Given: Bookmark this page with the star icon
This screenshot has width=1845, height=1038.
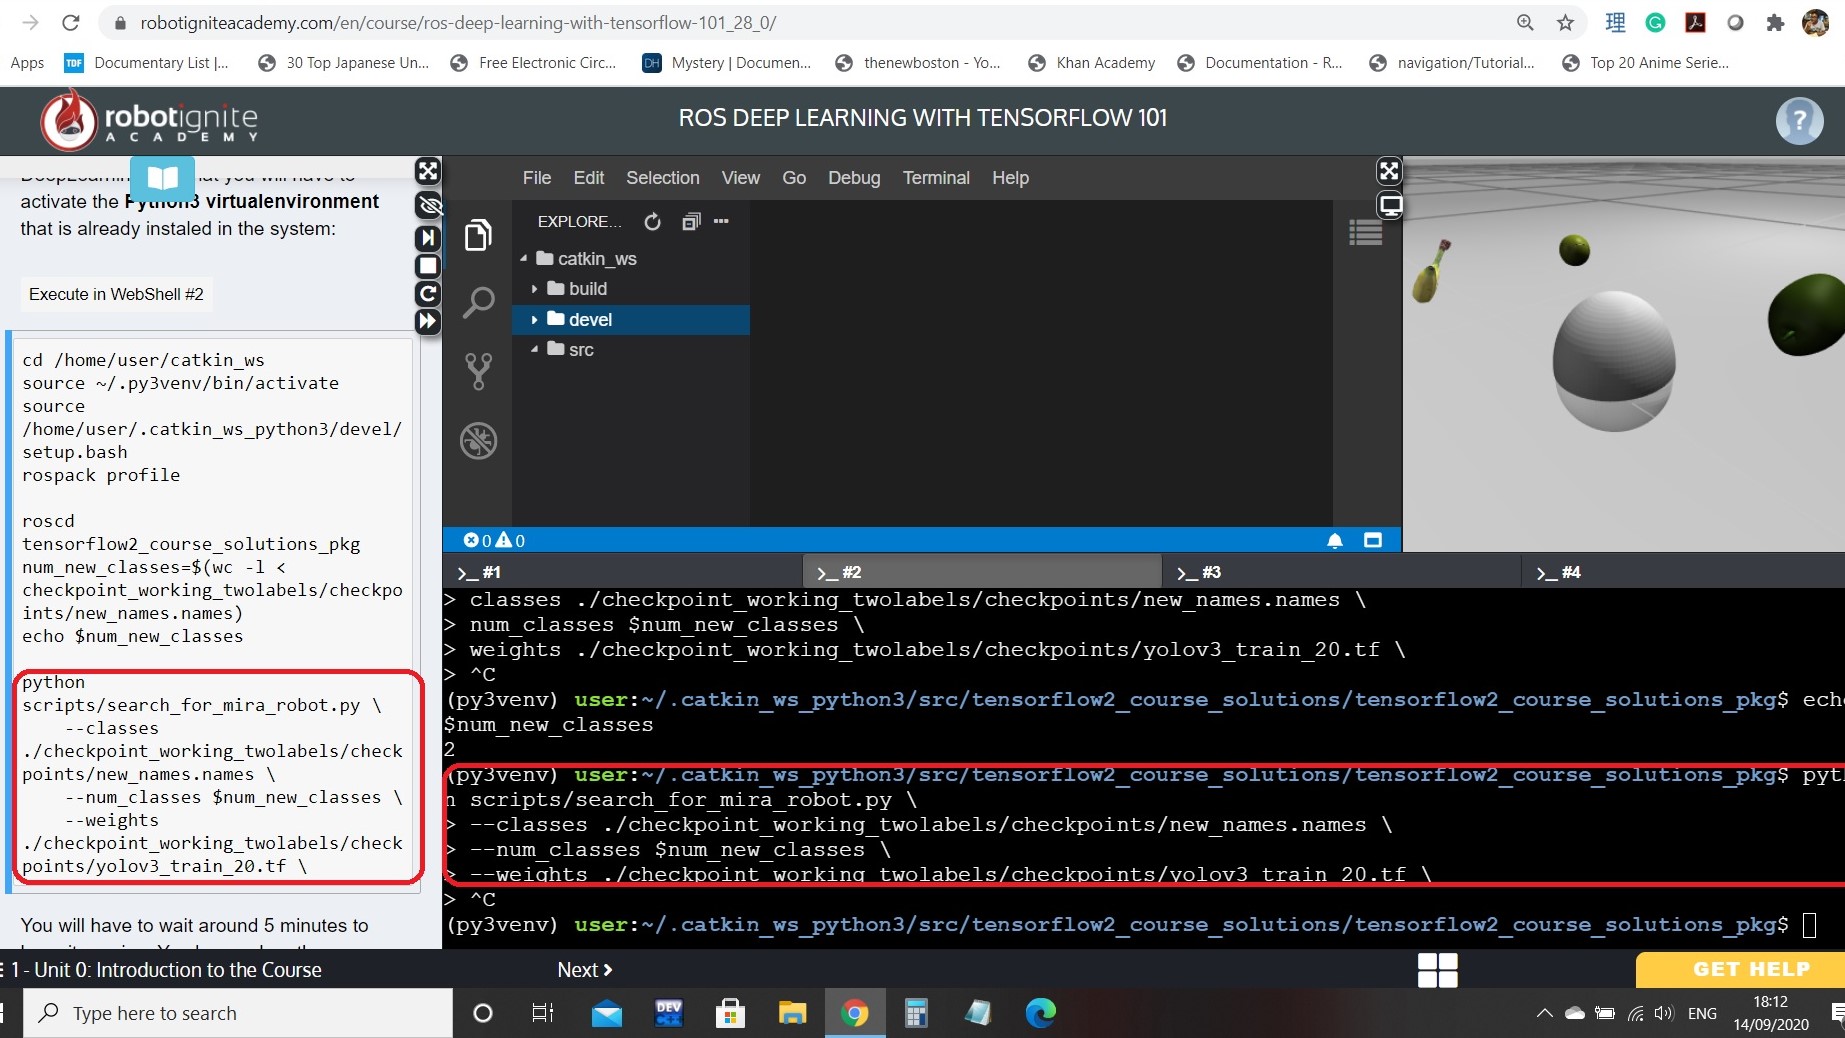Looking at the screenshot, I should [x=1565, y=22].
